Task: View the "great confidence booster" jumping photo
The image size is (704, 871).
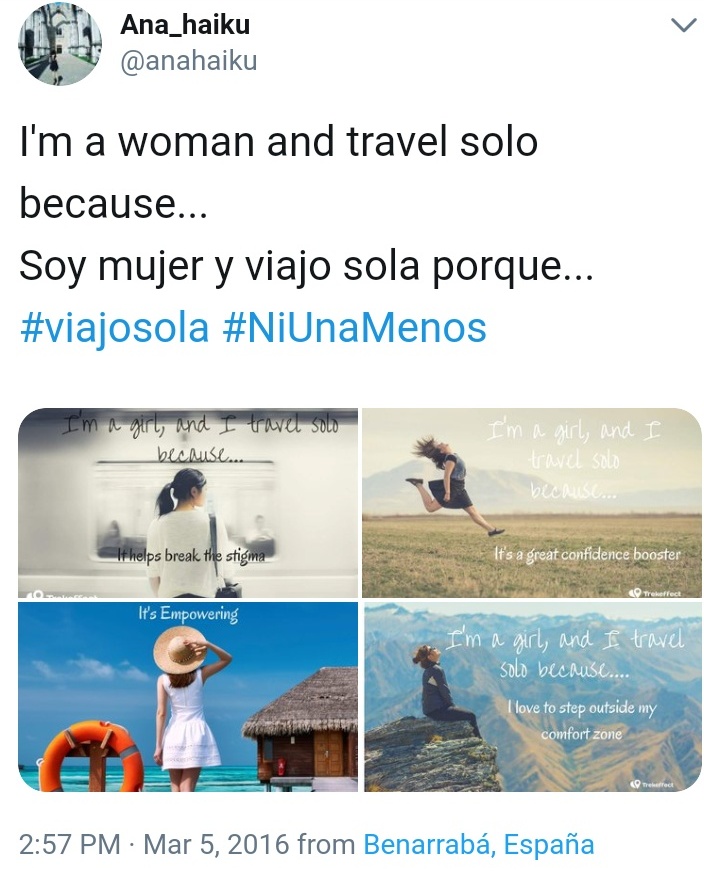Action: point(532,503)
